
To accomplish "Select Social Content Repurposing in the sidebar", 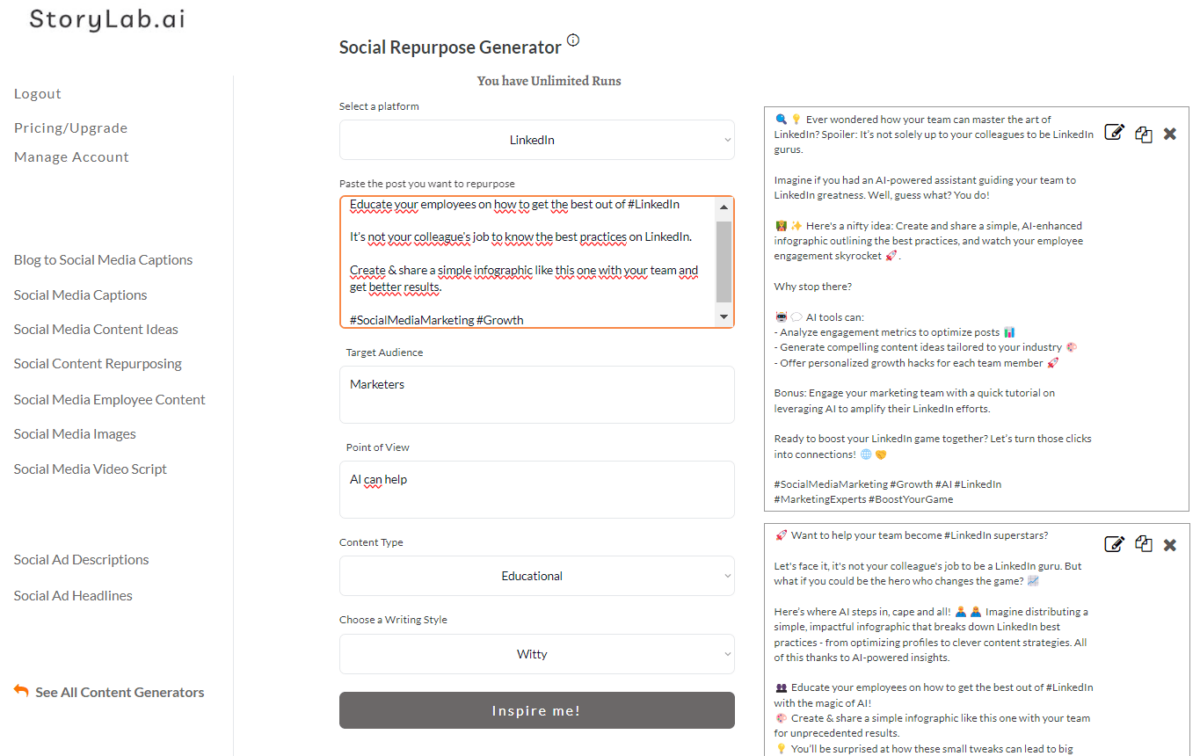I will 96,364.
